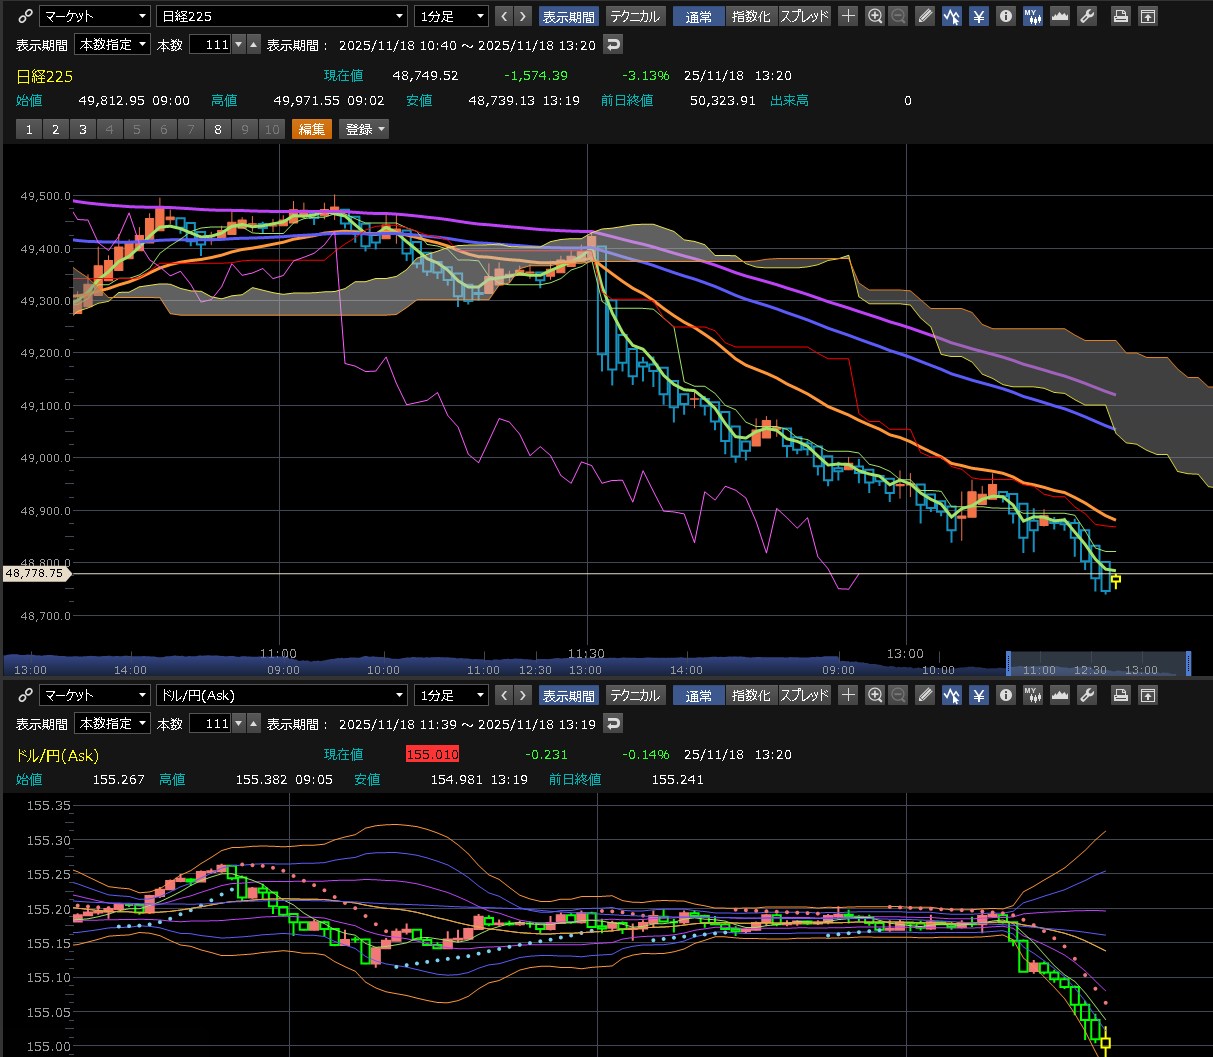Click the link chain icon beside top マーケット dropdown
The height and width of the screenshot is (1057, 1213).
(x=25, y=16)
